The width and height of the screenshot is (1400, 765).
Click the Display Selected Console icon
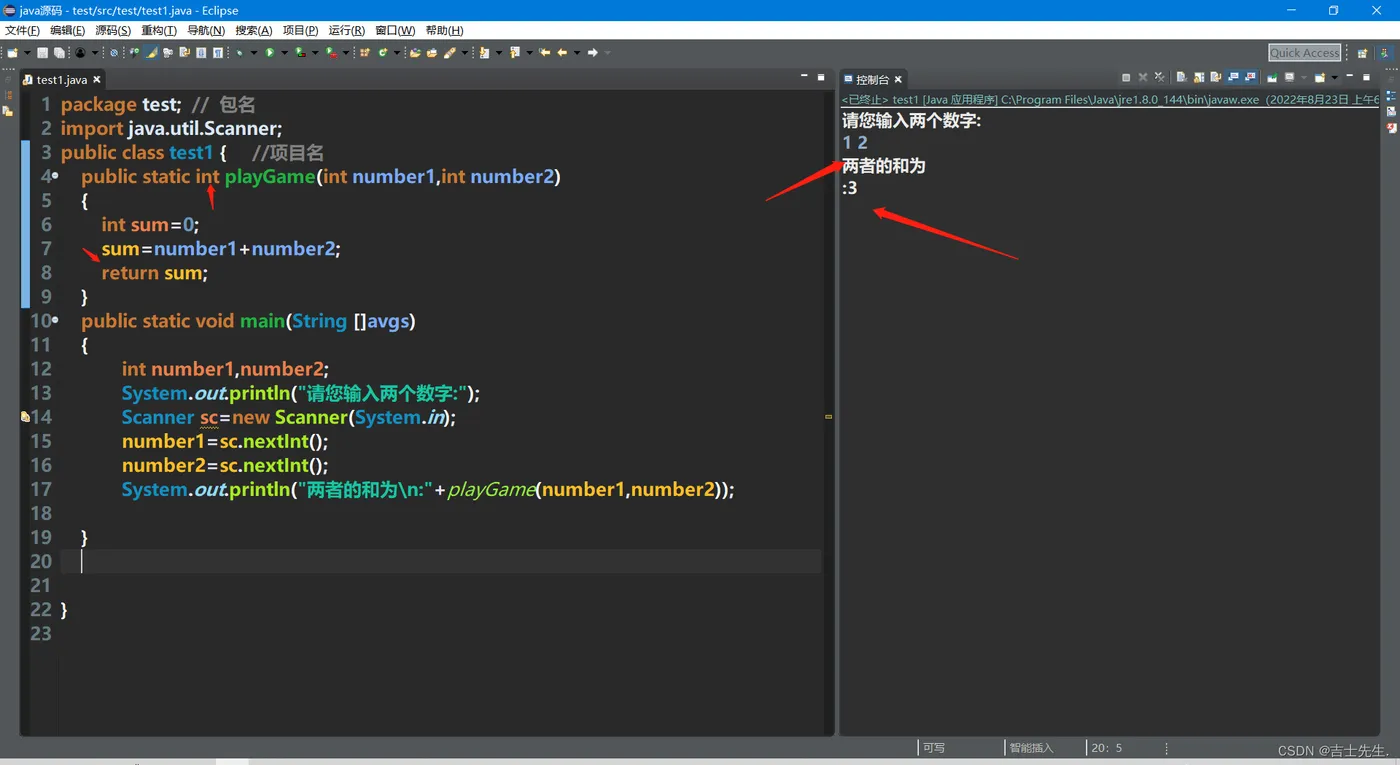(x=1289, y=77)
